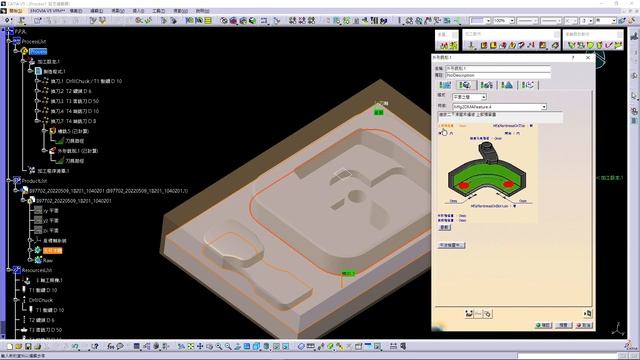Click the Print icon in bottom toolbar
Screen dimensions: 640x360
pos(37,347)
